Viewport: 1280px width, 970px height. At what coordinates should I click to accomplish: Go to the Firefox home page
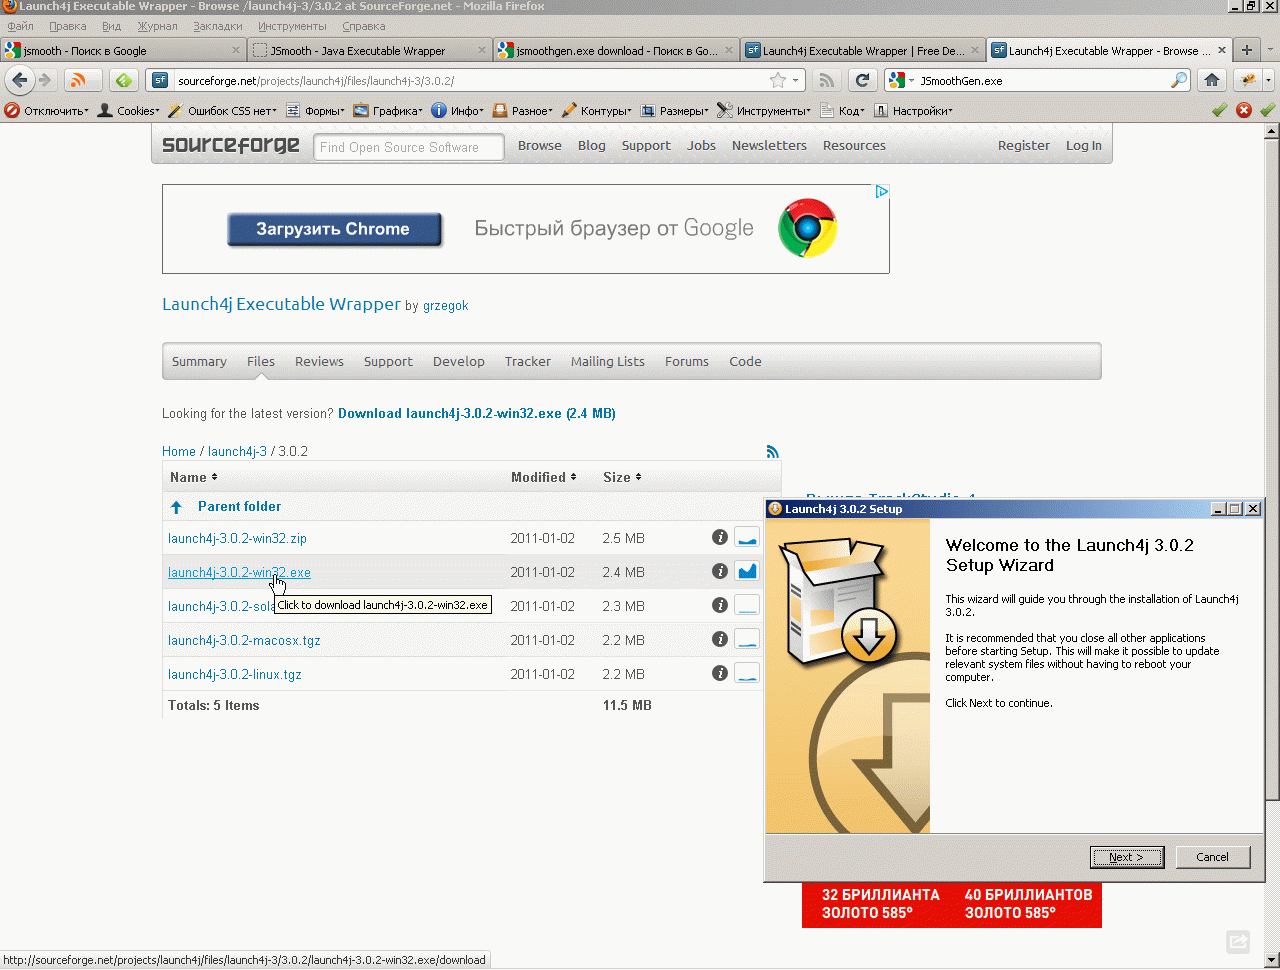[1212, 81]
